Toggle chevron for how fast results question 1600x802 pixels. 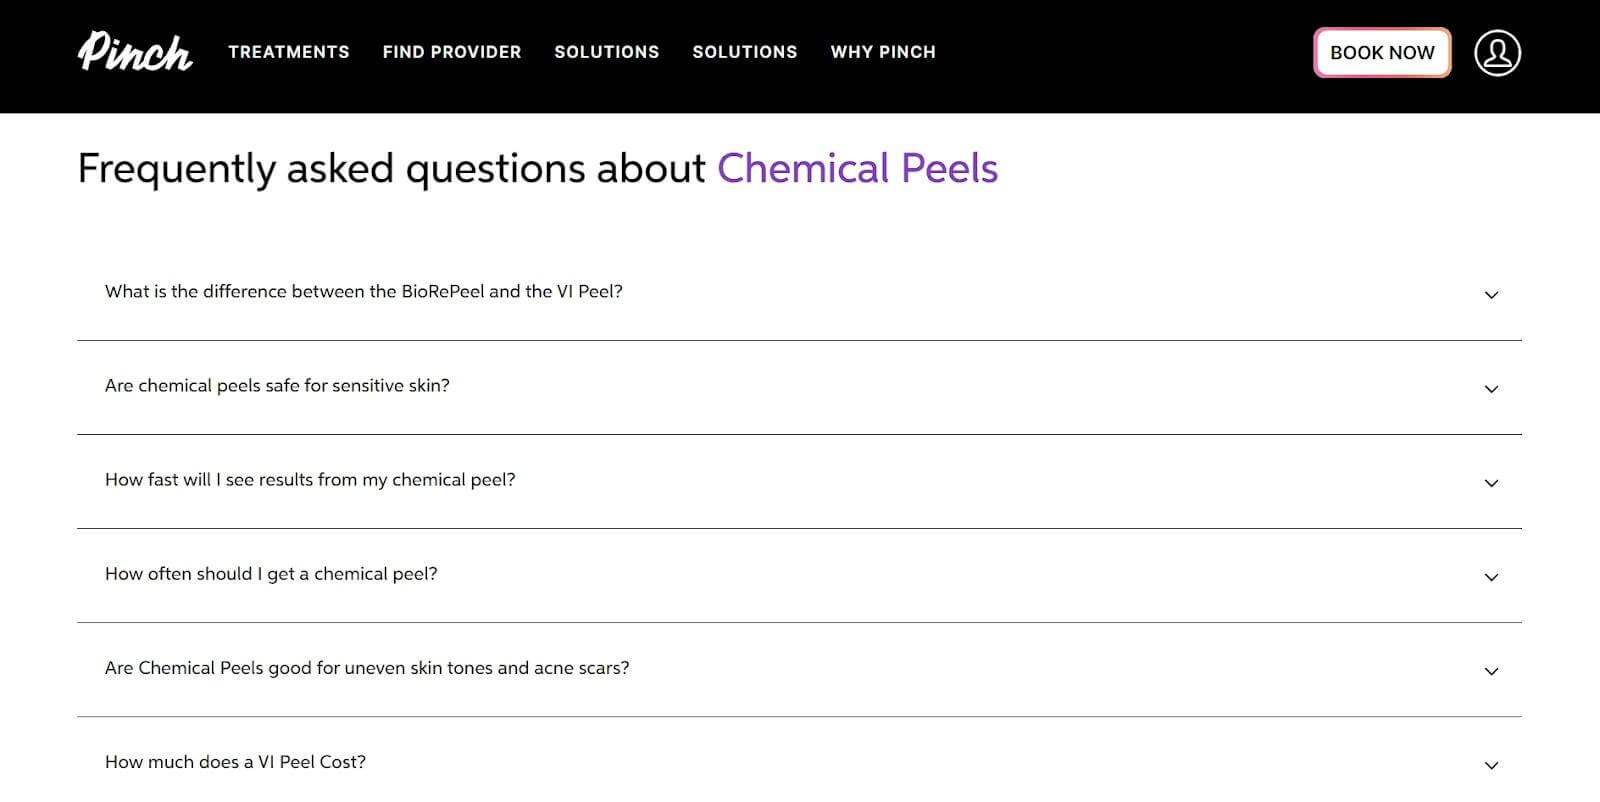pyautogui.click(x=1491, y=483)
